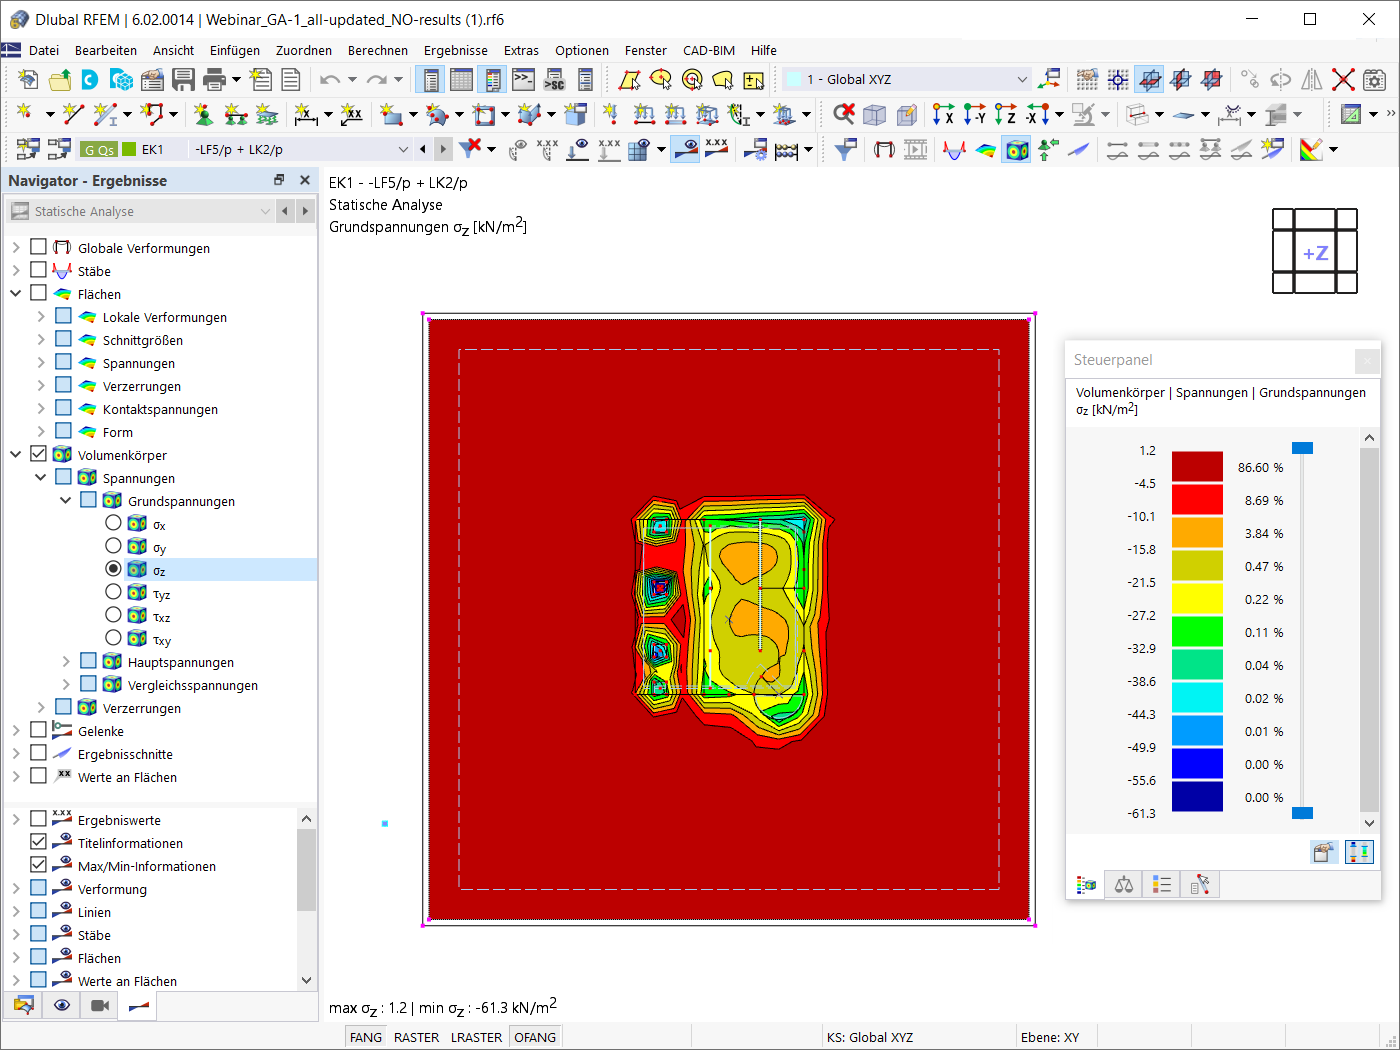The height and width of the screenshot is (1050, 1400).
Task: Click the redo arrow icon
Action: pyautogui.click(x=376, y=80)
